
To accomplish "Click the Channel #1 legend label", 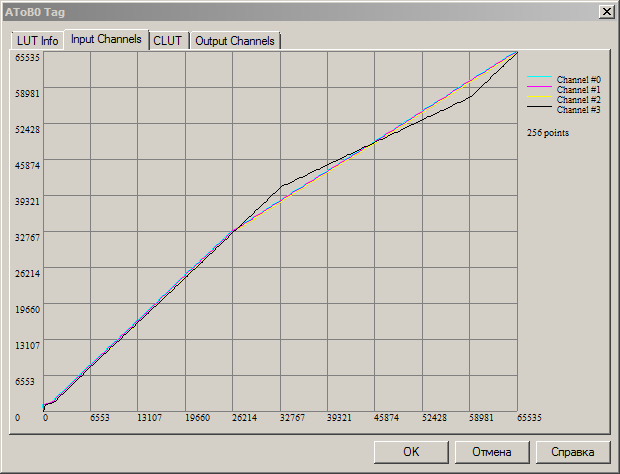I will pos(579,90).
